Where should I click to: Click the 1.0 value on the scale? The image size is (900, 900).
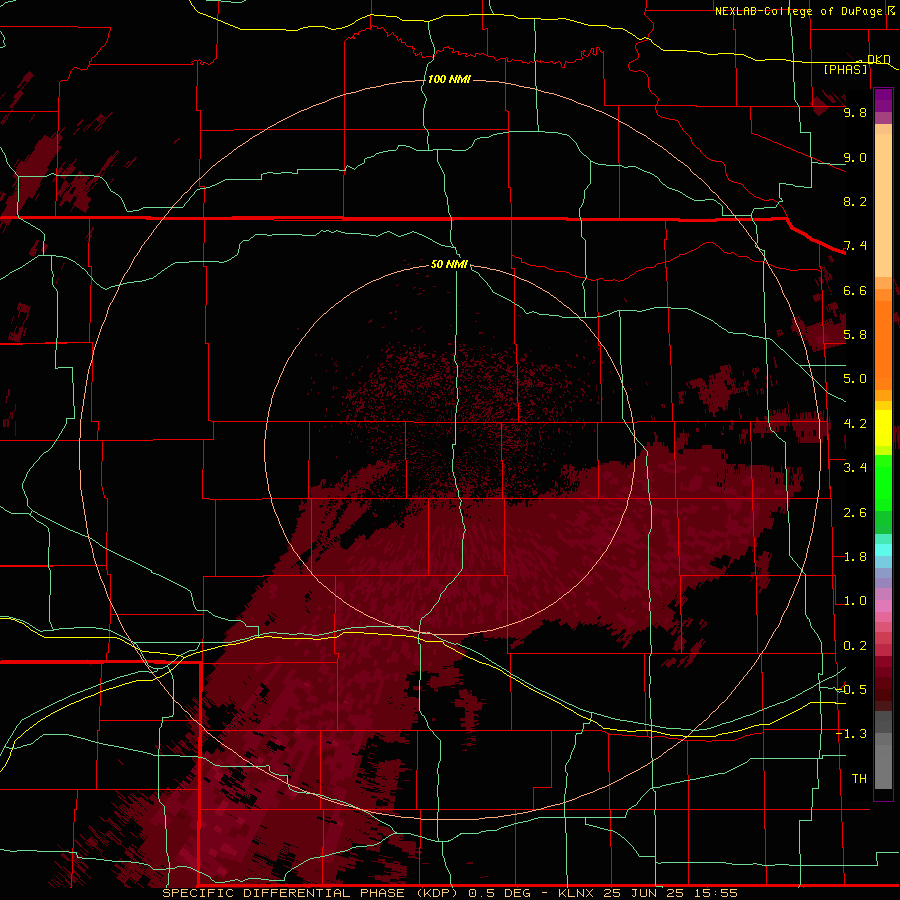pyautogui.click(x=855, y=601)
